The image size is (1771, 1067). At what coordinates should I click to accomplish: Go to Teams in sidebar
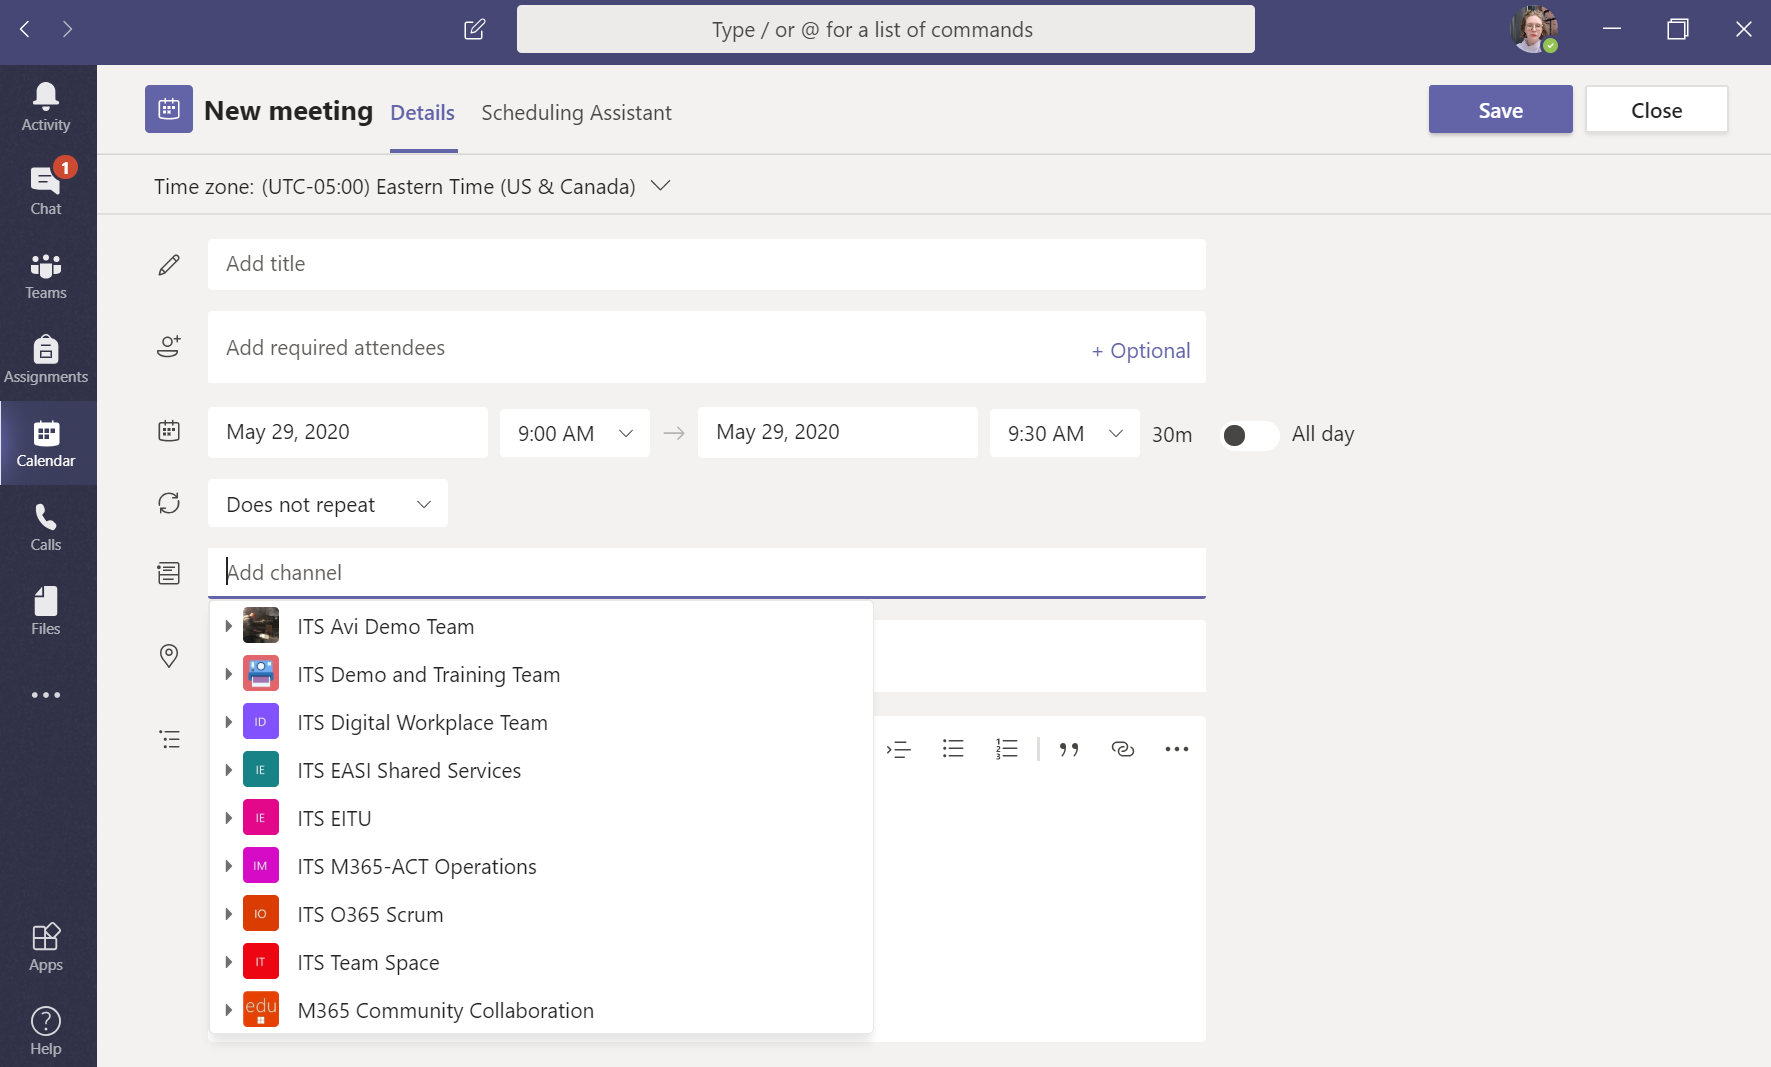46,275
